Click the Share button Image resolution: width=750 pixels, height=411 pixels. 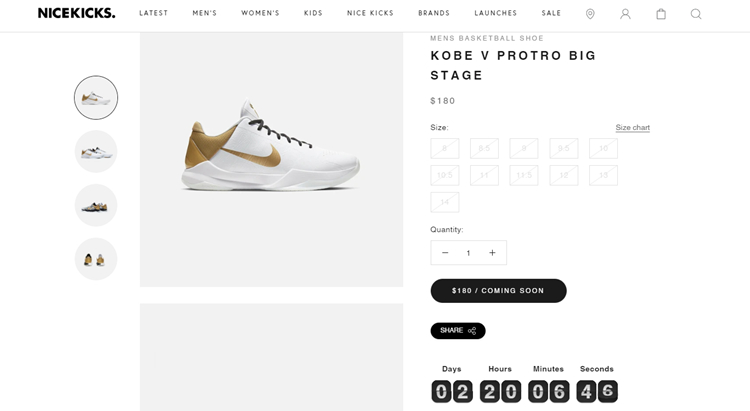click(458, 331)
